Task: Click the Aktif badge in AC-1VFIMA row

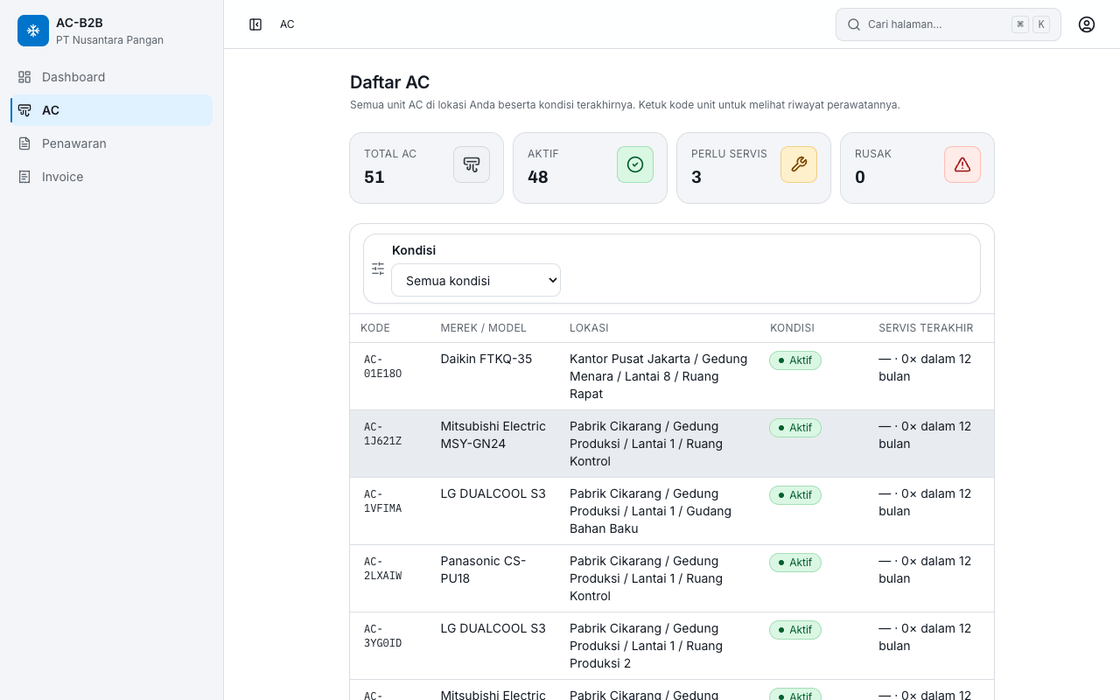Action: click(795, 496)
